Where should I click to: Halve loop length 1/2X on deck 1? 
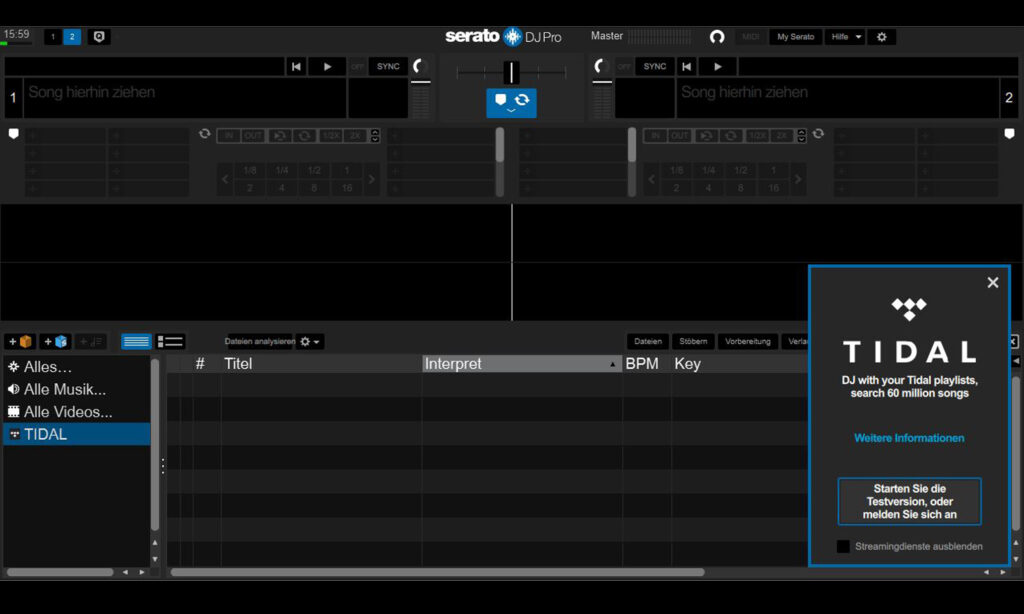[330, 136]
